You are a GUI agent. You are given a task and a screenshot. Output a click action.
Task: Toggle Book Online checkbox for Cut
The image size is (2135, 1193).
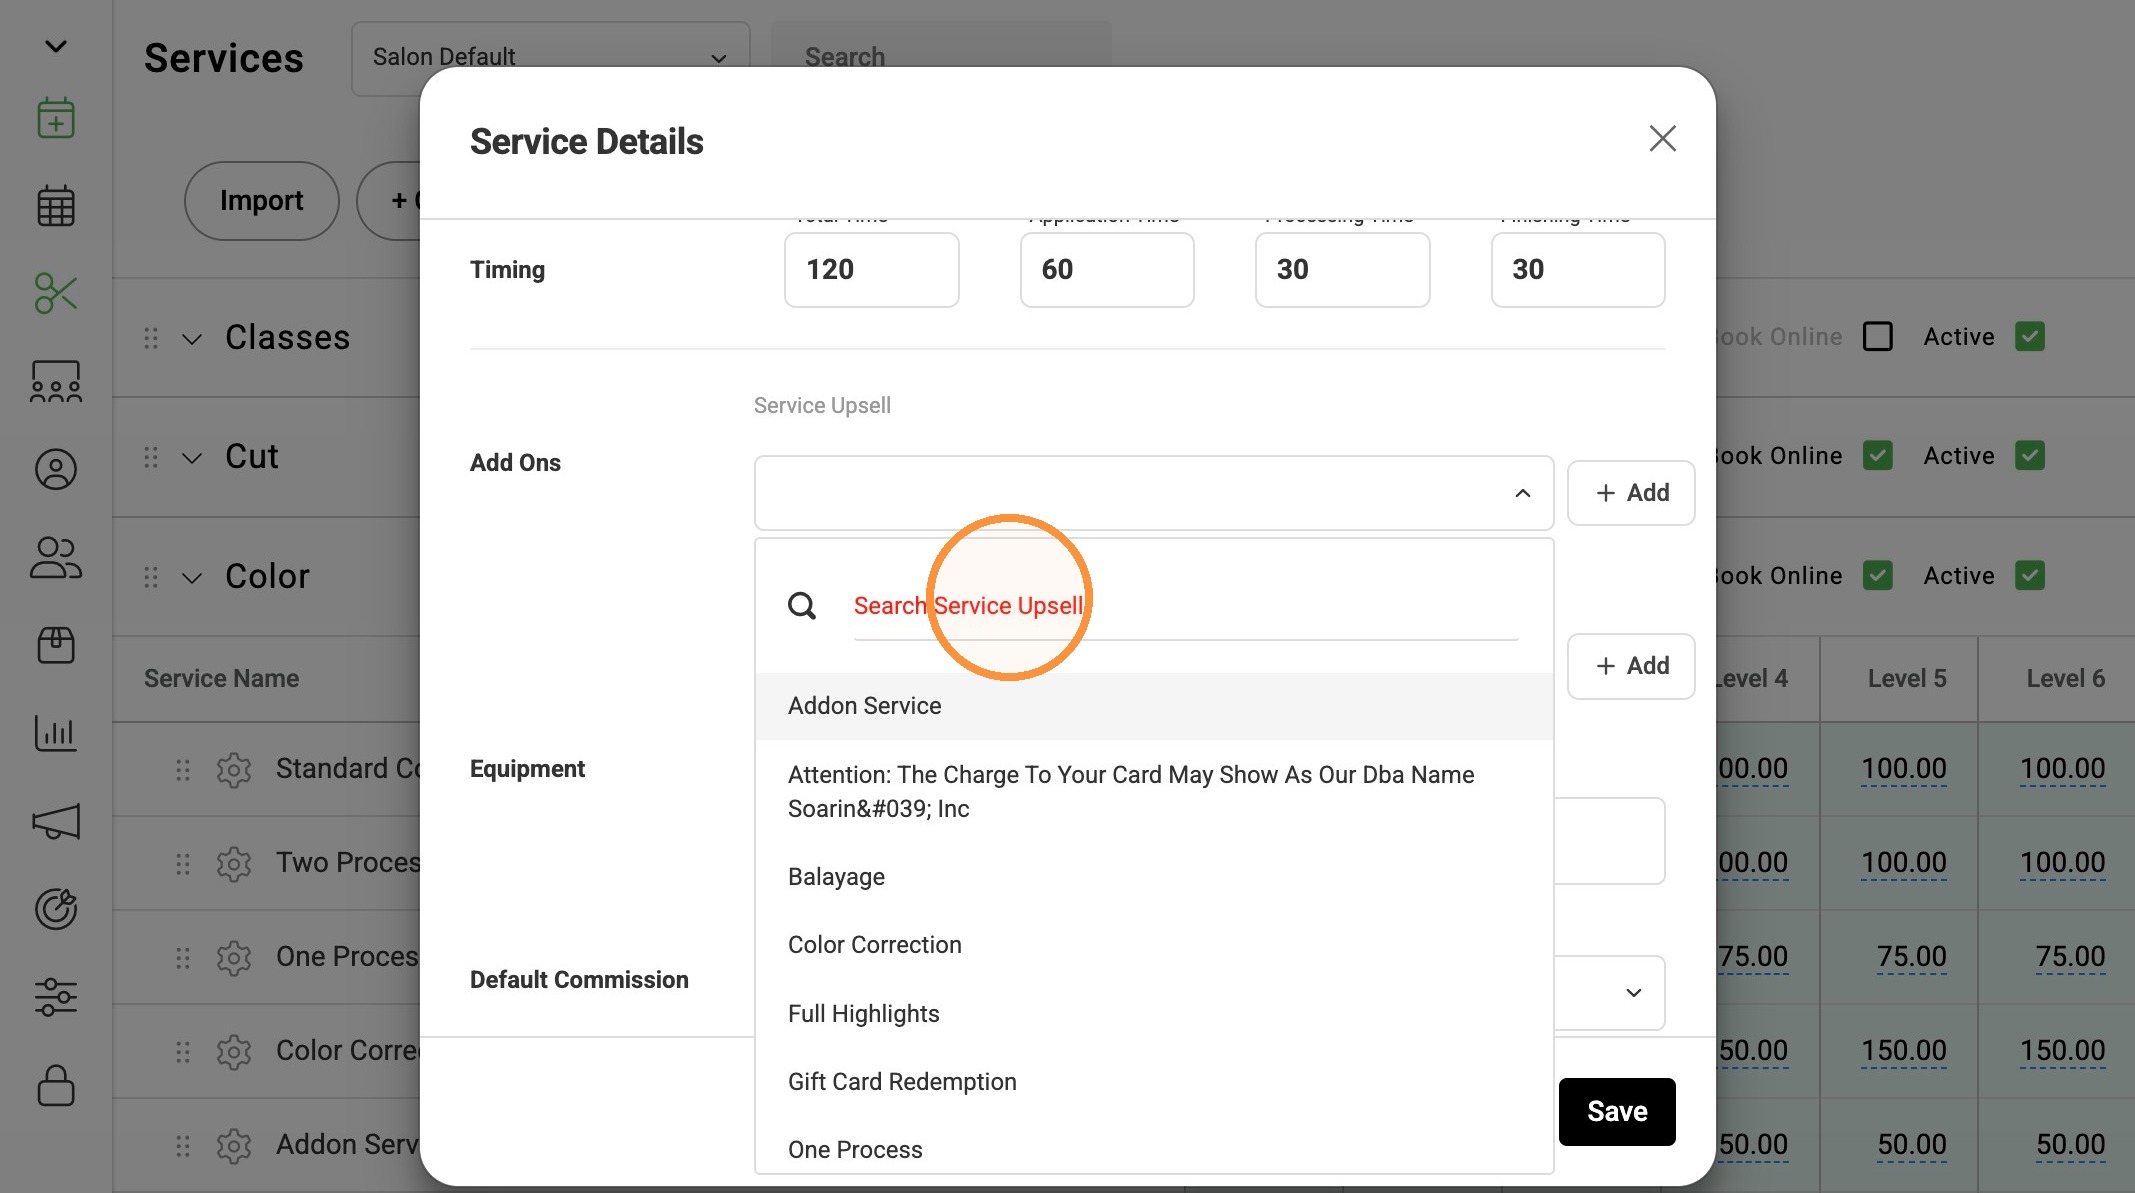tap(1878, 455)
